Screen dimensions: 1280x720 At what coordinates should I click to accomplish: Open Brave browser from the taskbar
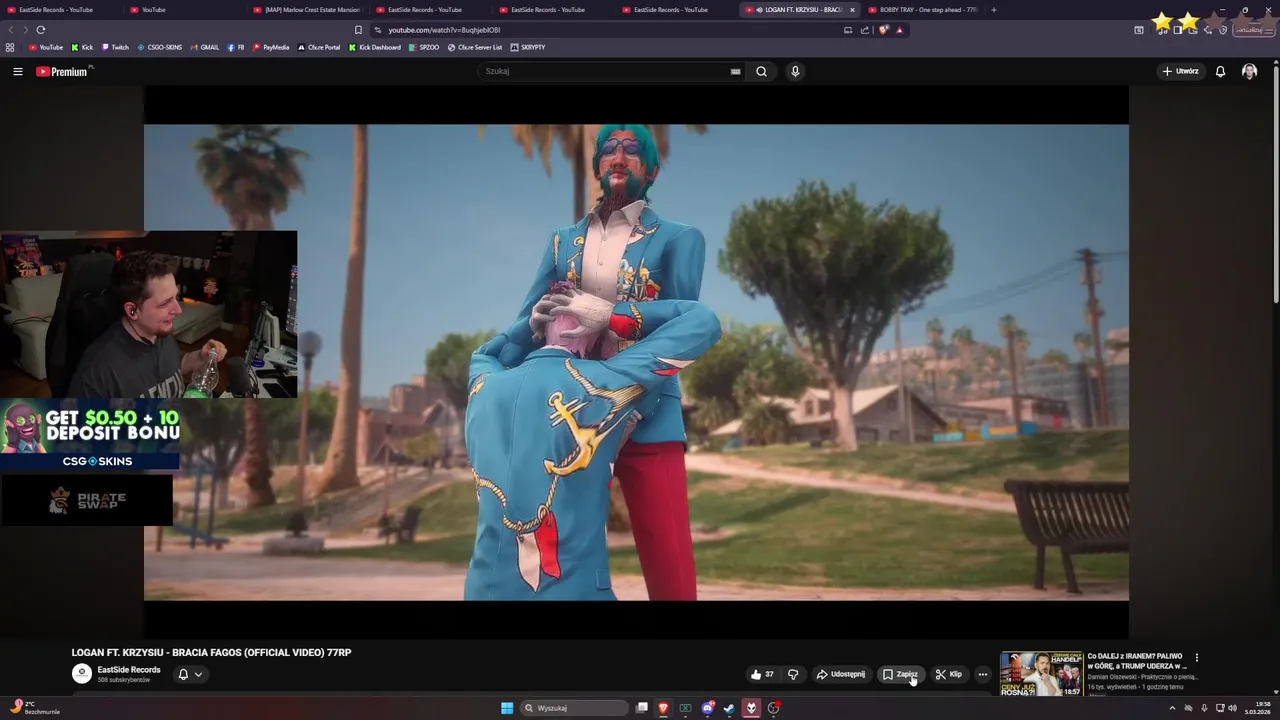(663, 708)
